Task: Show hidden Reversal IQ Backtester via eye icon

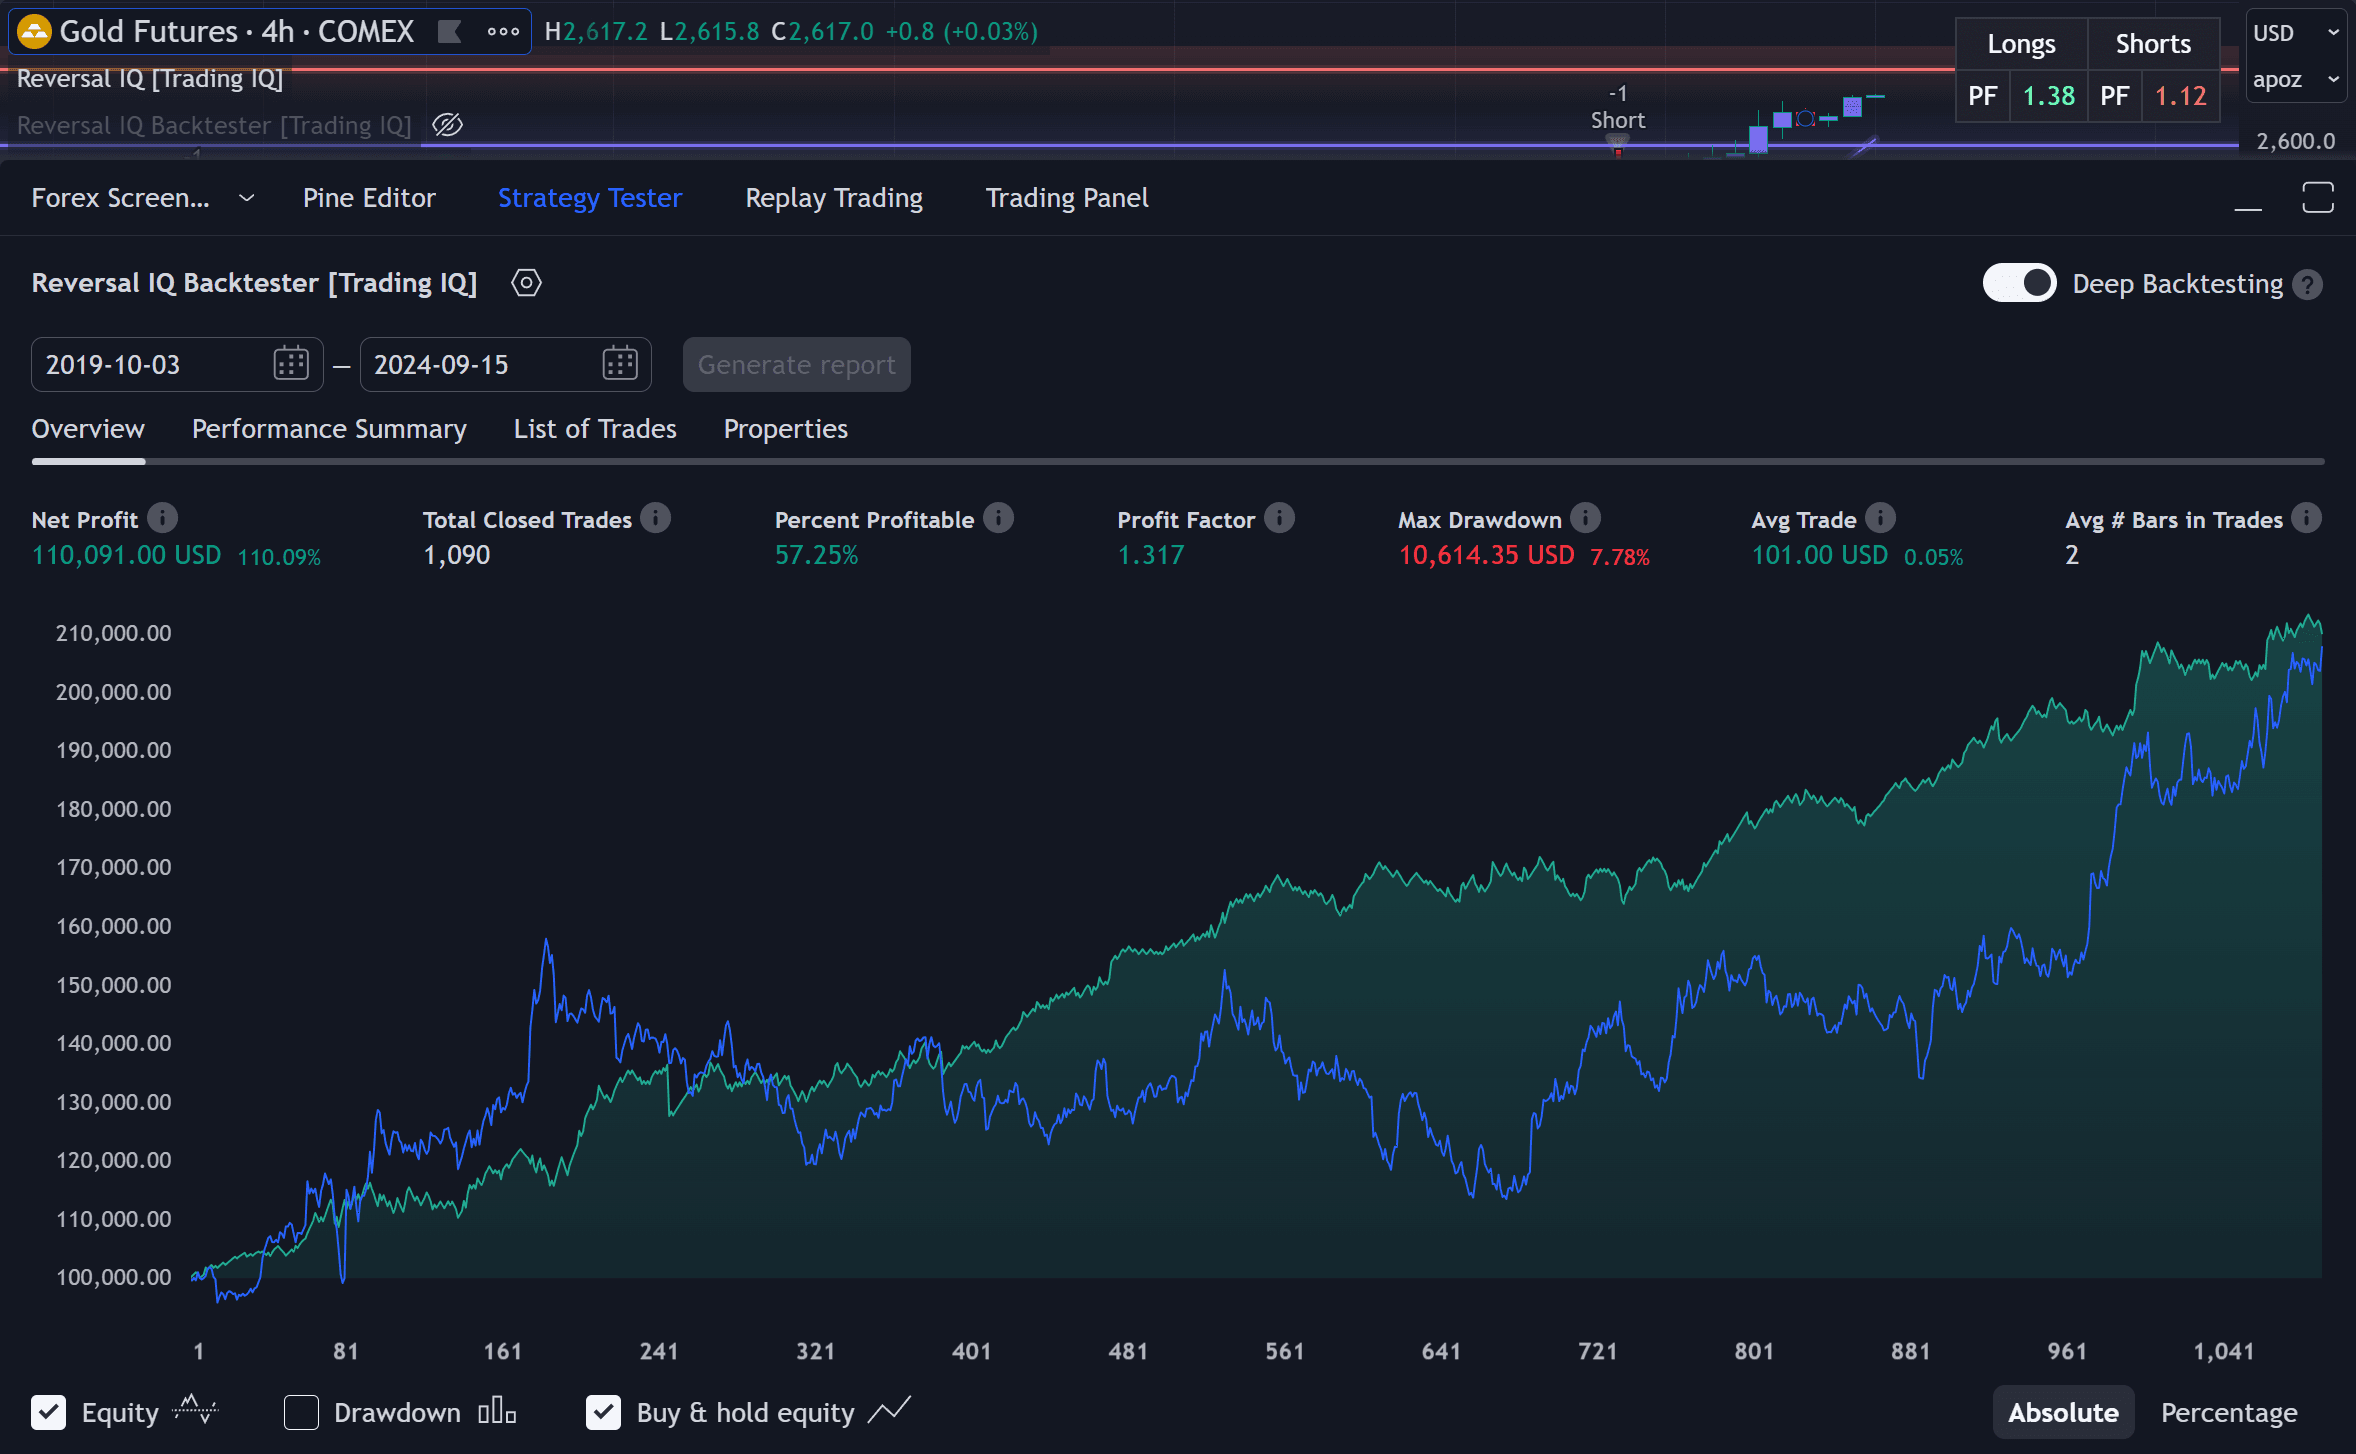Action: (447, 125)
